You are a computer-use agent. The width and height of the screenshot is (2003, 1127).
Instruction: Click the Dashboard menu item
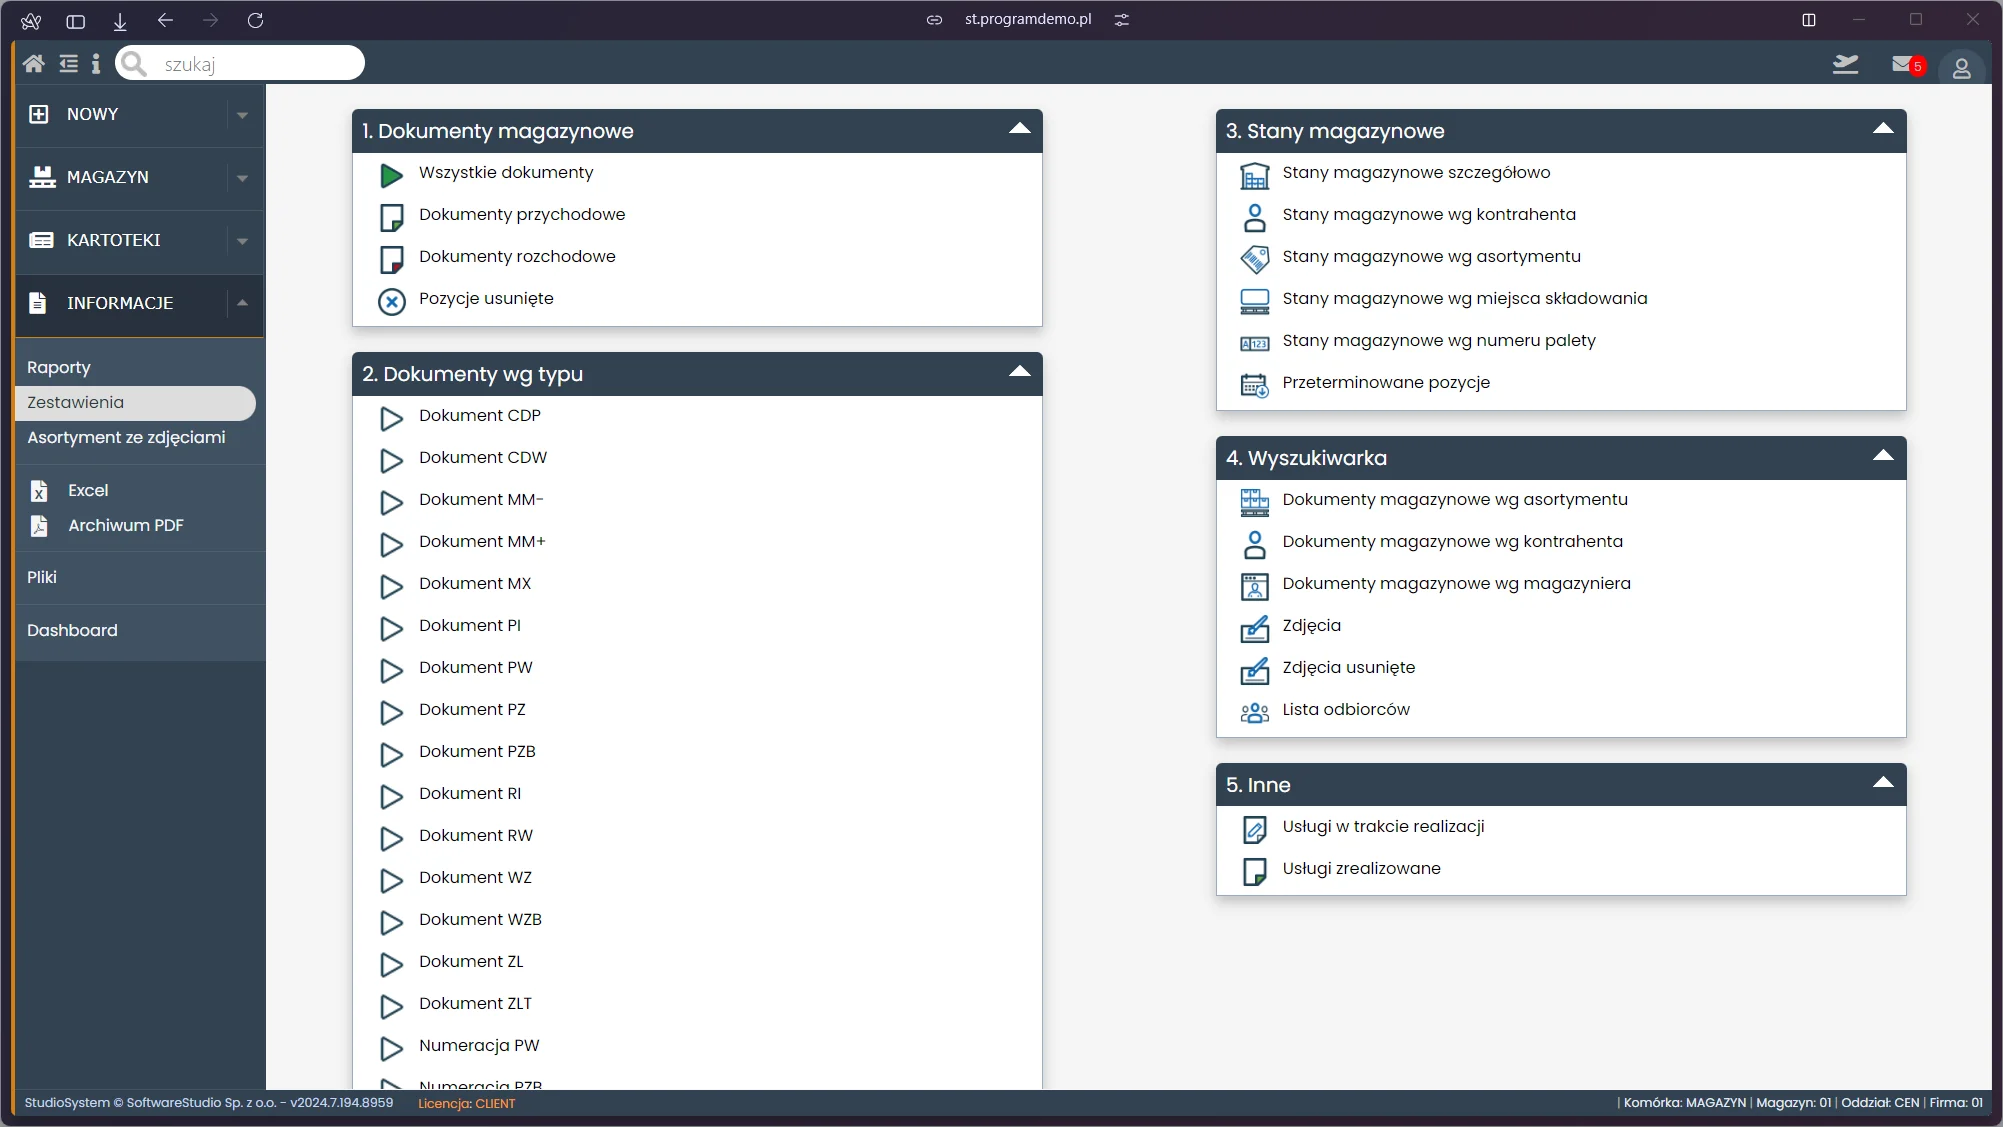click(x=73, y=630)
